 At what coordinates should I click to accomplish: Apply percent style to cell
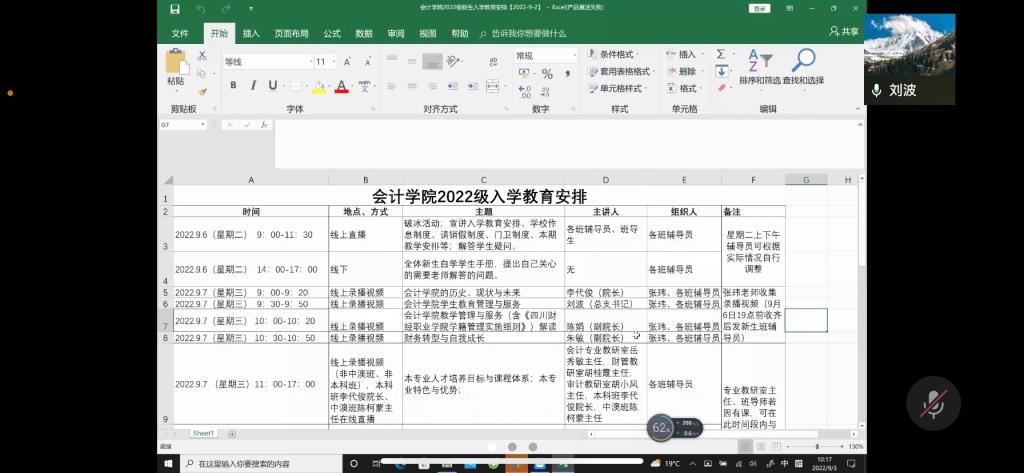[546, 75]
